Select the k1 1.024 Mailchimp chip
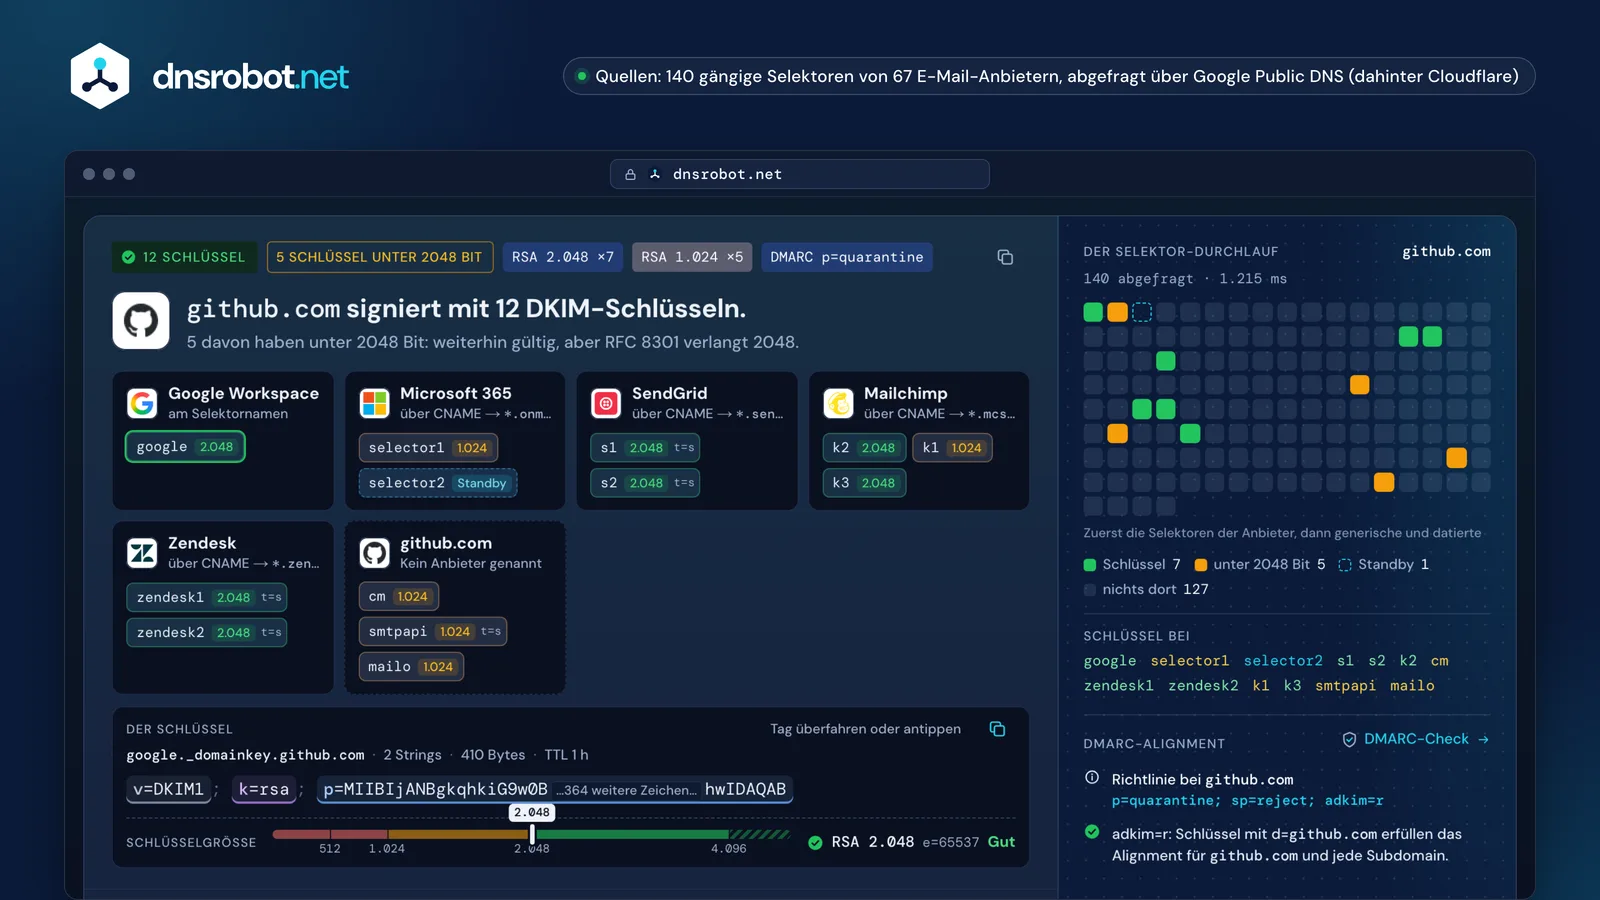Image resolution: width=1600 pixels, height=900 pixels. pos(952,448)
